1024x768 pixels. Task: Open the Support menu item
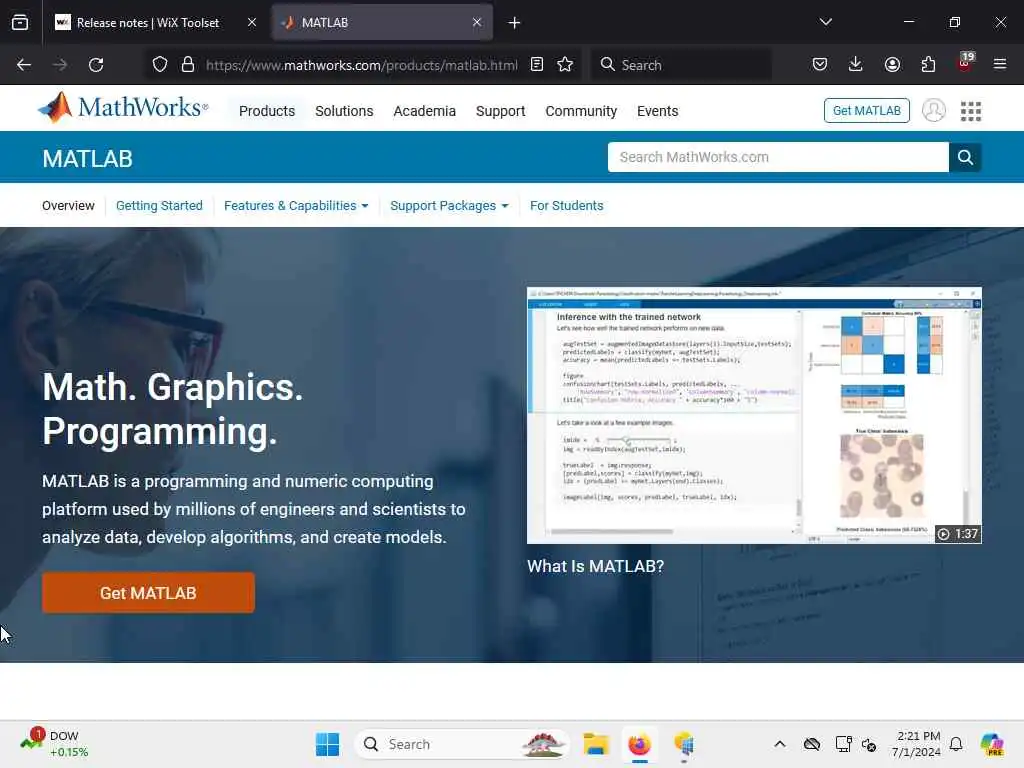pyautogui.click(x=500, y=111)
